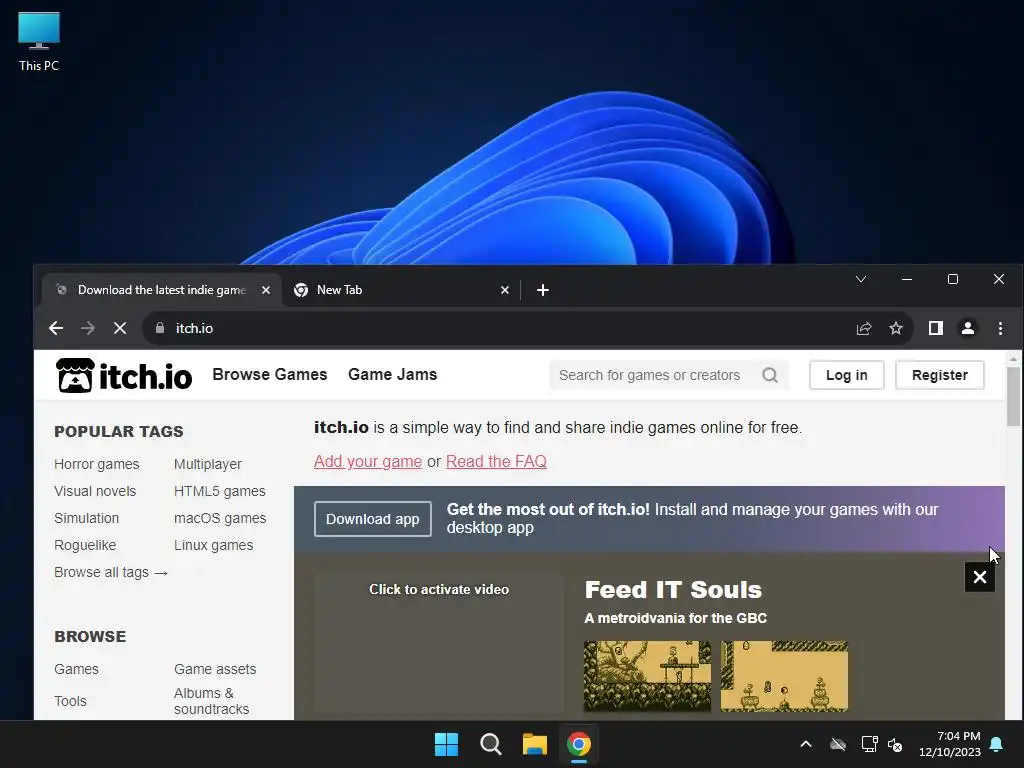
Task: Click to activate video
Action: click(x=439, y=589)
